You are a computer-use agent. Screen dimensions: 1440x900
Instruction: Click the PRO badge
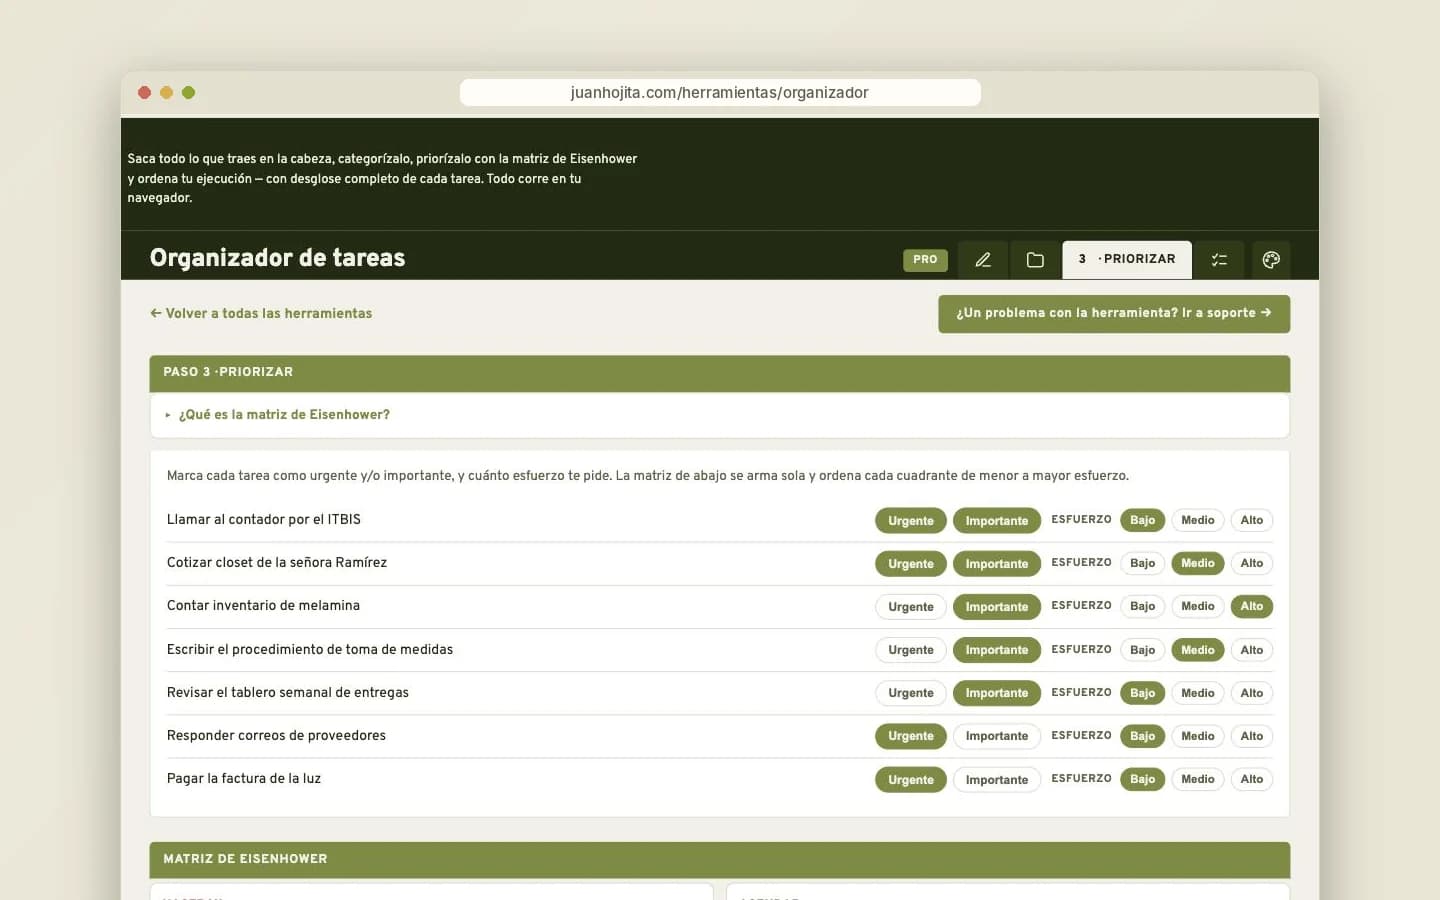coord(925,260)
